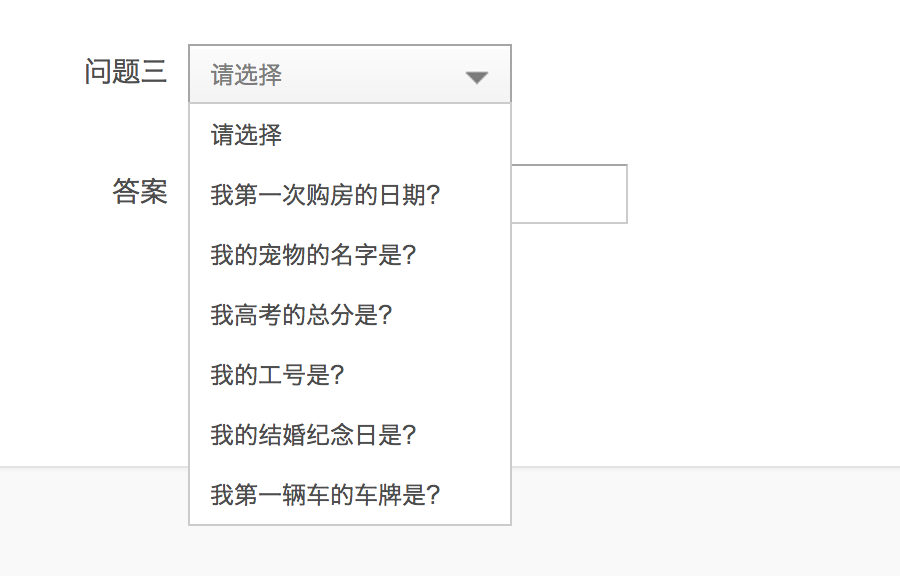Choose 我第一次购房的日期? from the list
Image resolution: width=900 pixels, height=576 pixels.
tap(325, 195)
